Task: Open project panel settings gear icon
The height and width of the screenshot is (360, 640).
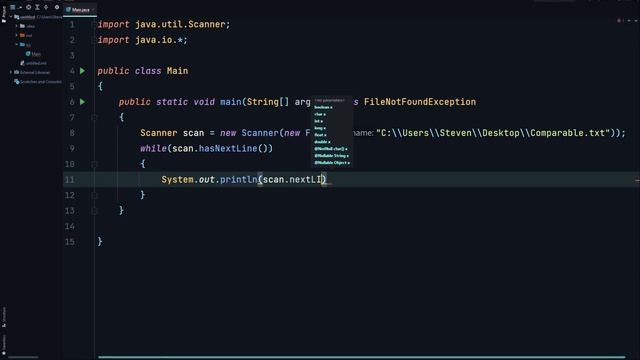Action: (57, 7)
